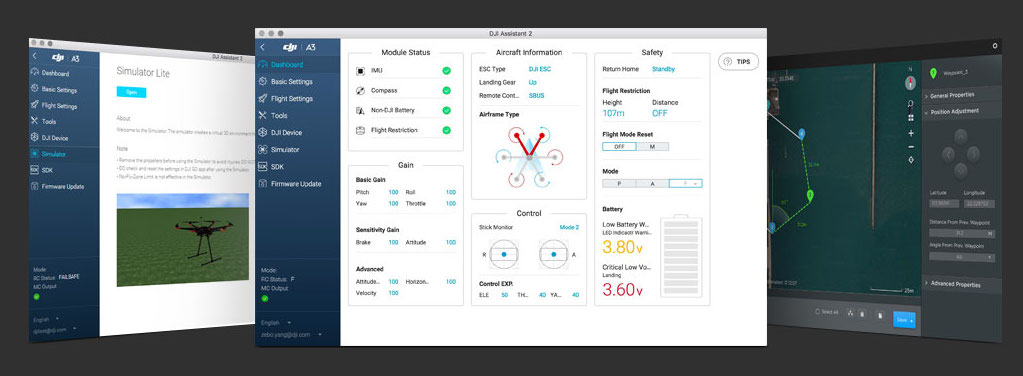The height and width of the screenshot is (376, 1023).
Task: Open Tools wrench icon in center sidebar
Action: click(262, 116)
